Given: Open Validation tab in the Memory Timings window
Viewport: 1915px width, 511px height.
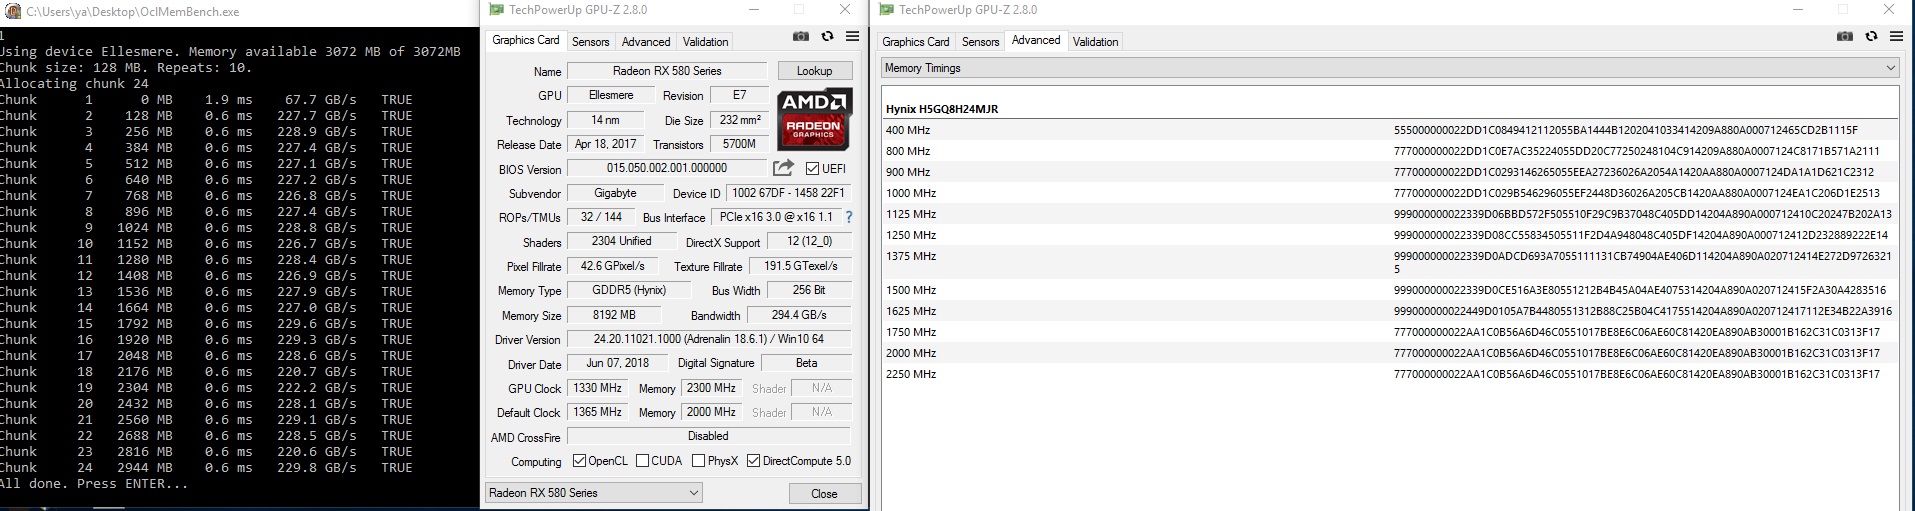Looking at the screenshot, I should pos(1095,42).
